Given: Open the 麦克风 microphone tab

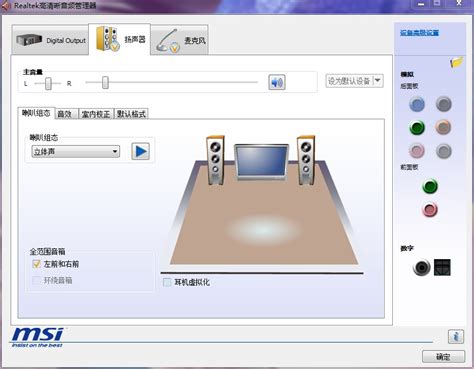Looking at the screenshot, I should pyautogui.click(x=180, y=40).
